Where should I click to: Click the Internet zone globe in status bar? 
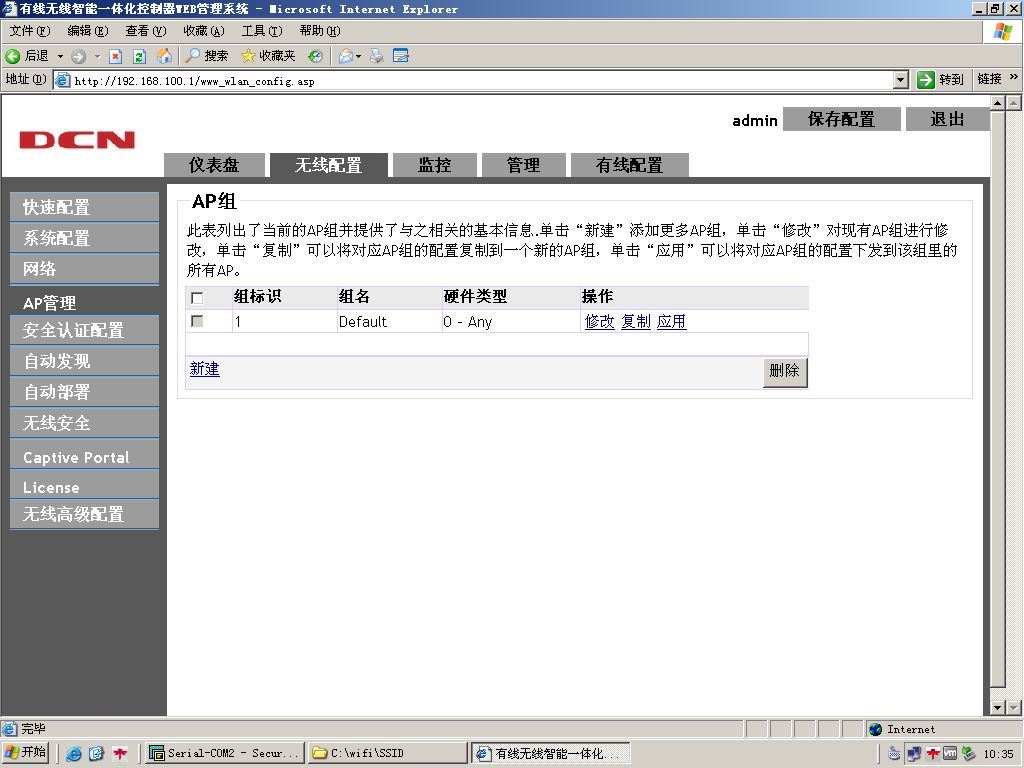pyautogui.click(x=876, y=729)
